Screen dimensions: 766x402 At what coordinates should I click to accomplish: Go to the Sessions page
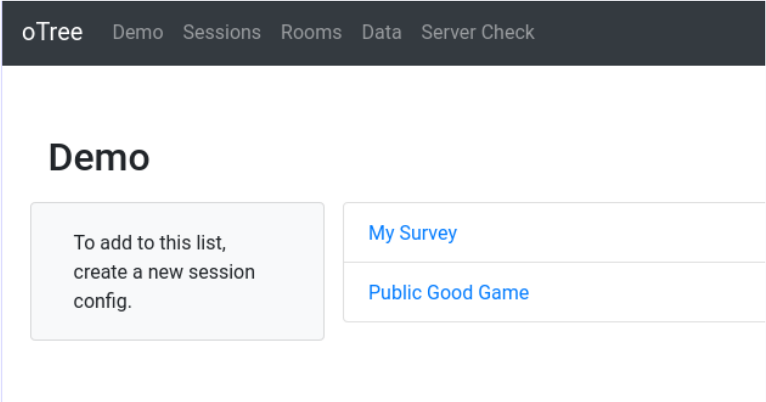tap(221, 32)
